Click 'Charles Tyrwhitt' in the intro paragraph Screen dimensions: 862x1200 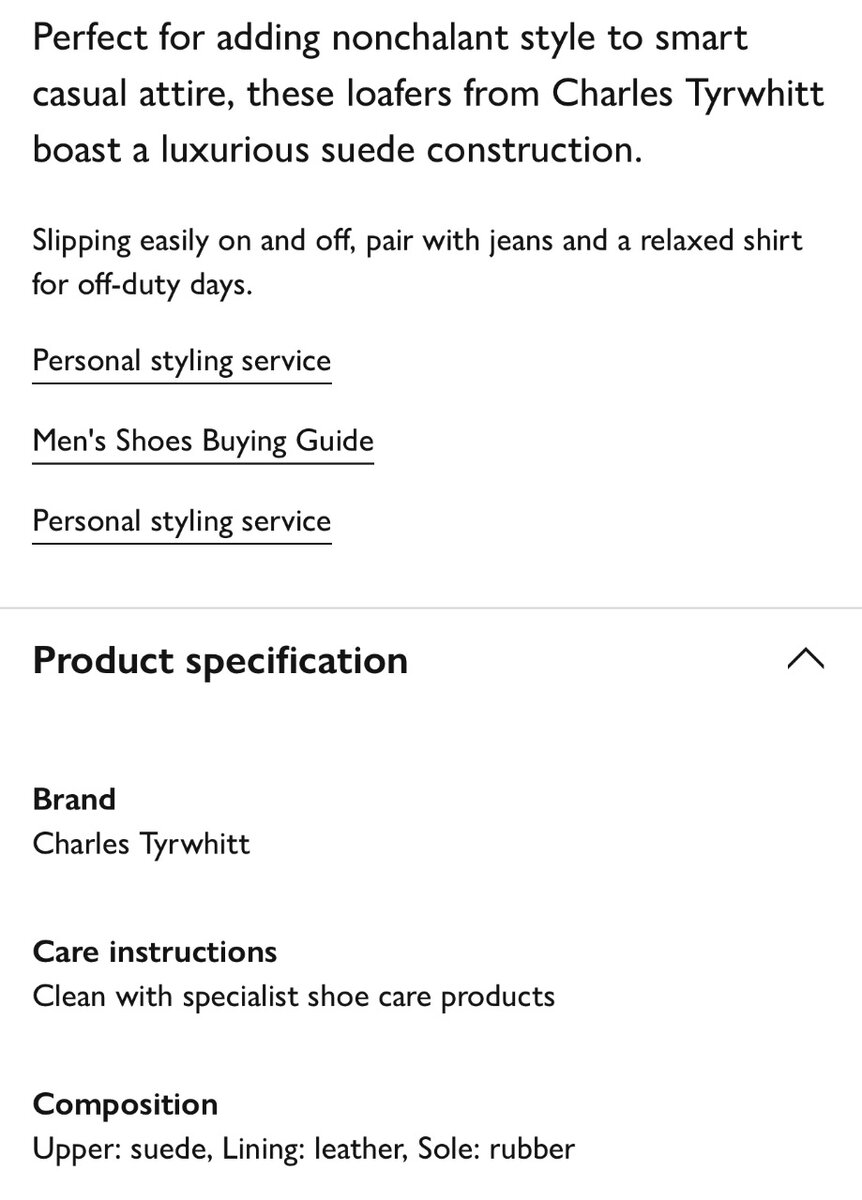click(689, 94)
